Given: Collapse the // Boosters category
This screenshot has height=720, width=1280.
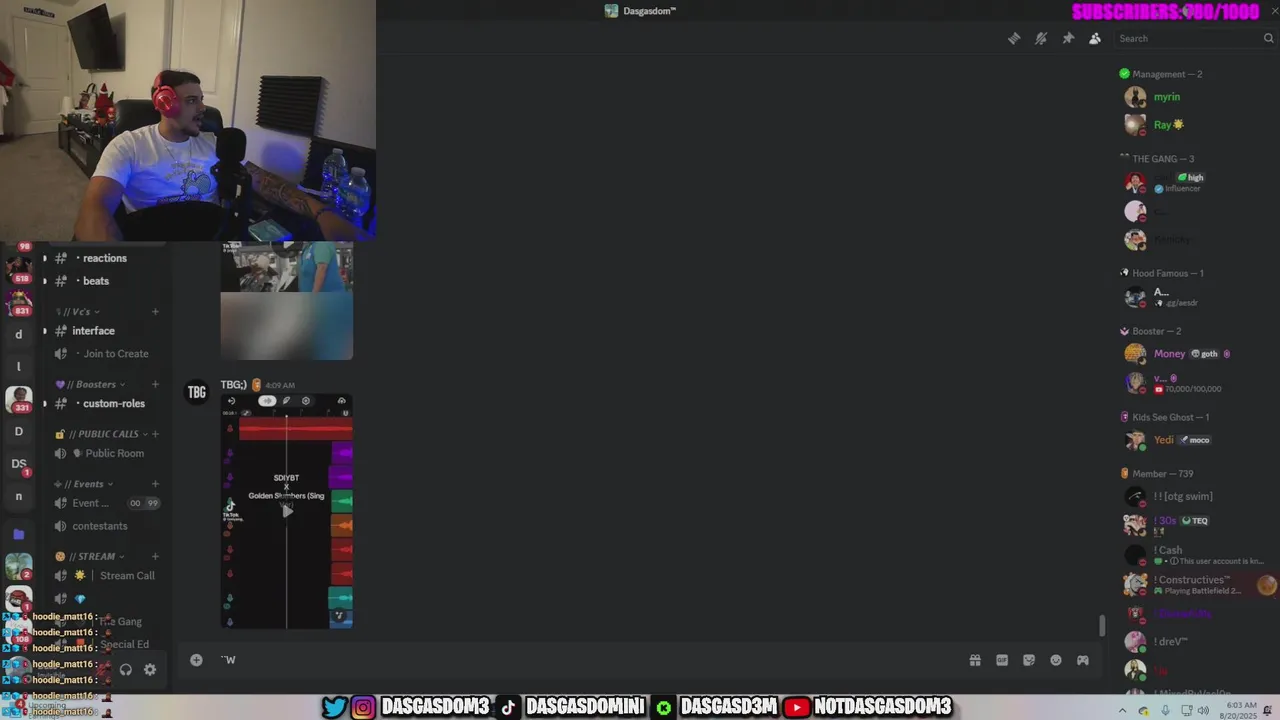Looking at the screenshot, I should coord(90,385).
